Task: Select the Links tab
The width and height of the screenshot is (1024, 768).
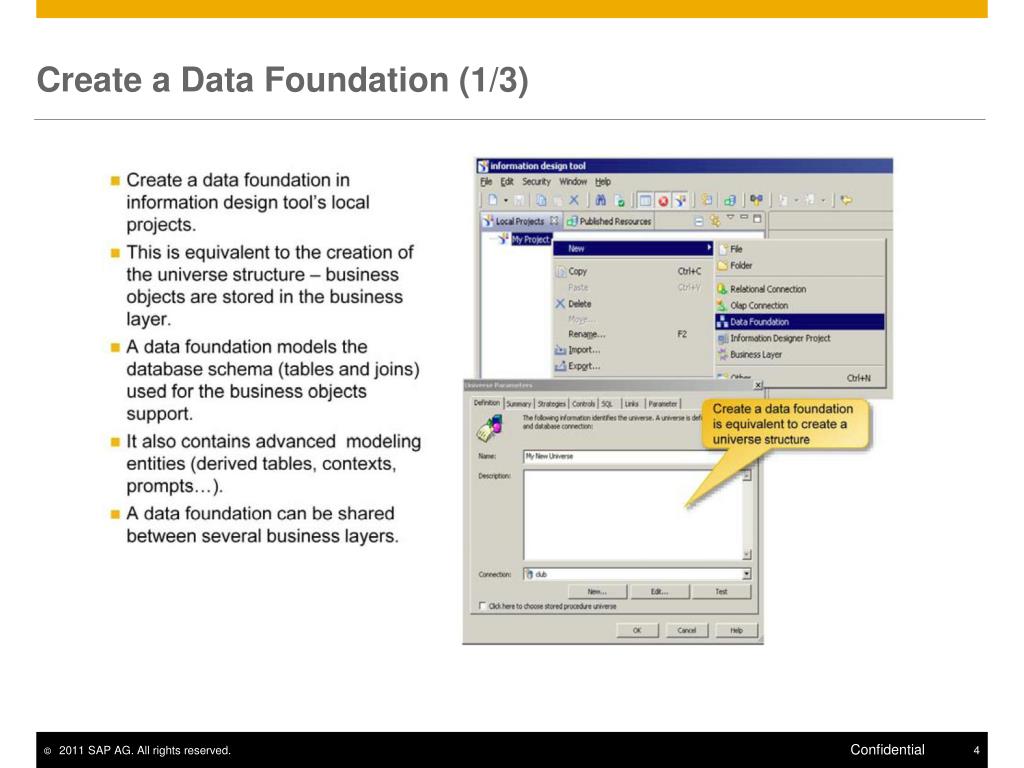Action: click(632, 404)
